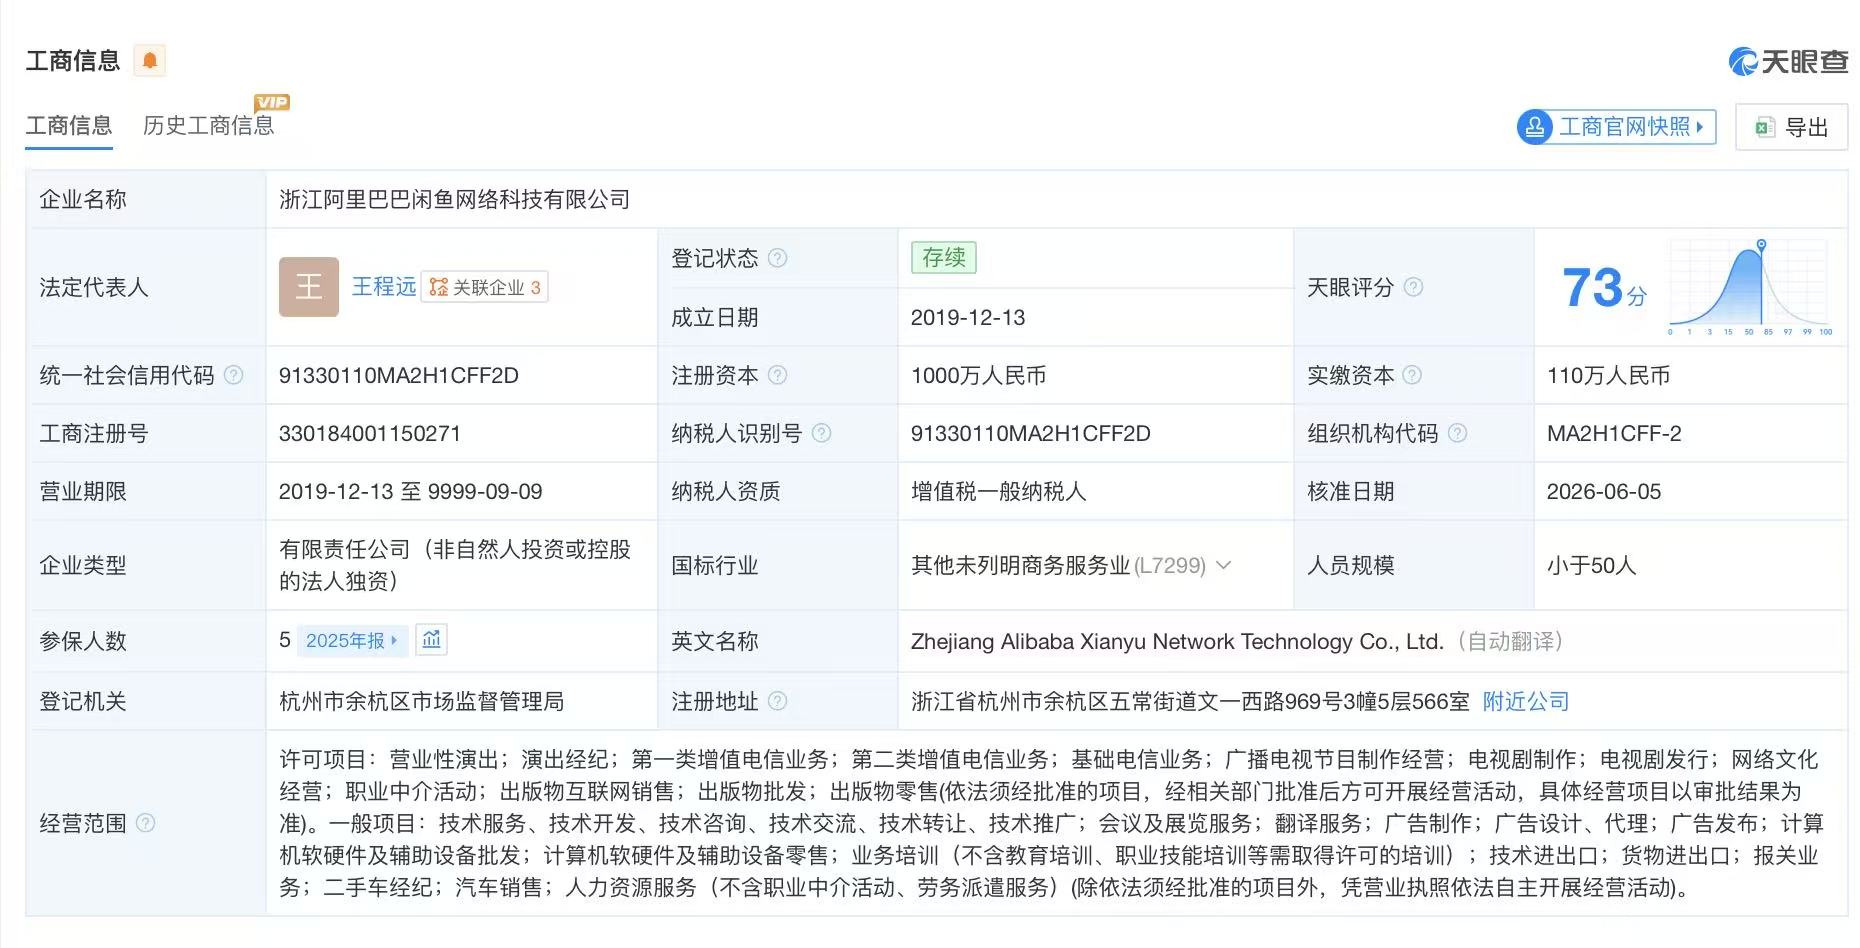Click the help icon beside 统一社会信用代码
Viewport: 1860px width, 948px height.
click(x=233, y=375)
